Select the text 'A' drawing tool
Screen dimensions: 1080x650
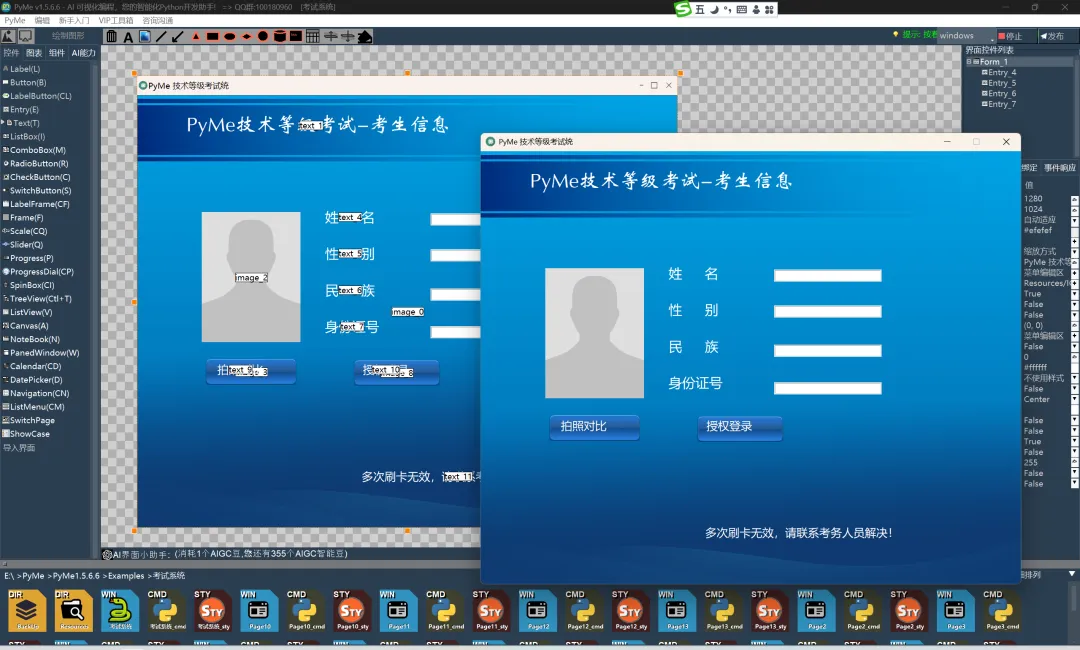pyautogui.click(x=128, y=36)
